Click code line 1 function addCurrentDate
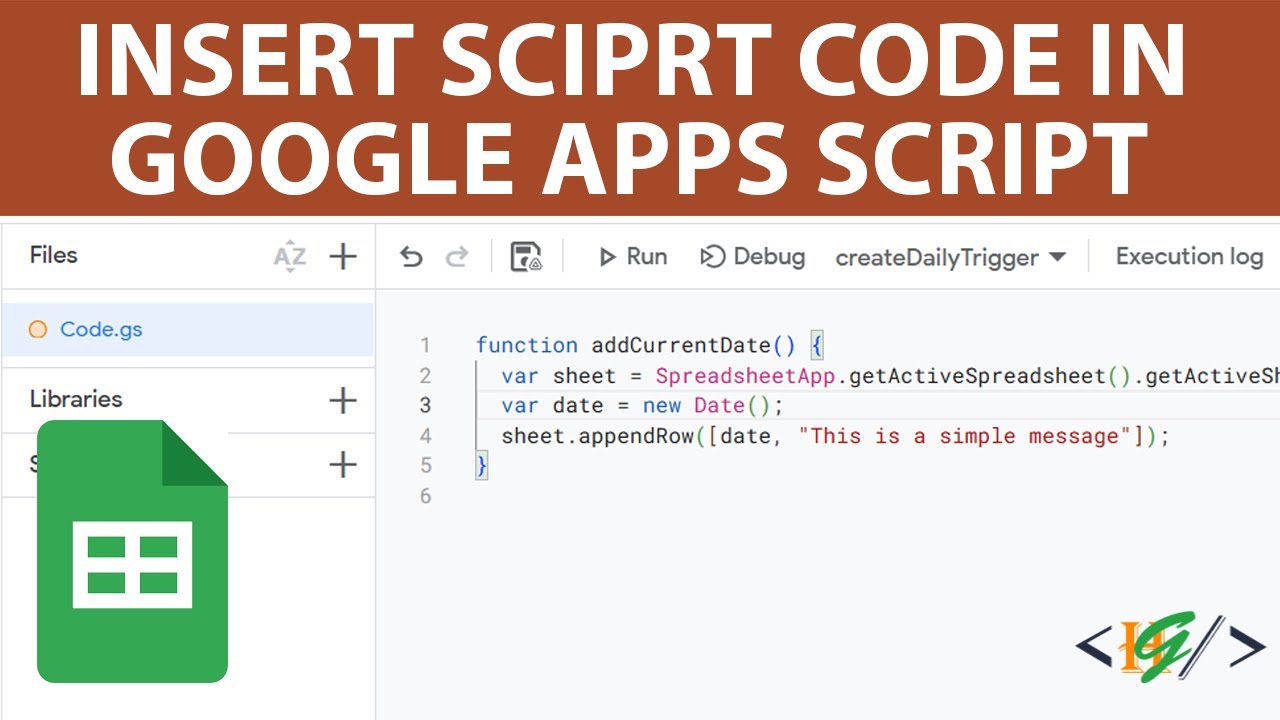Screen dimensions: 1280x720 click(649, 345)
